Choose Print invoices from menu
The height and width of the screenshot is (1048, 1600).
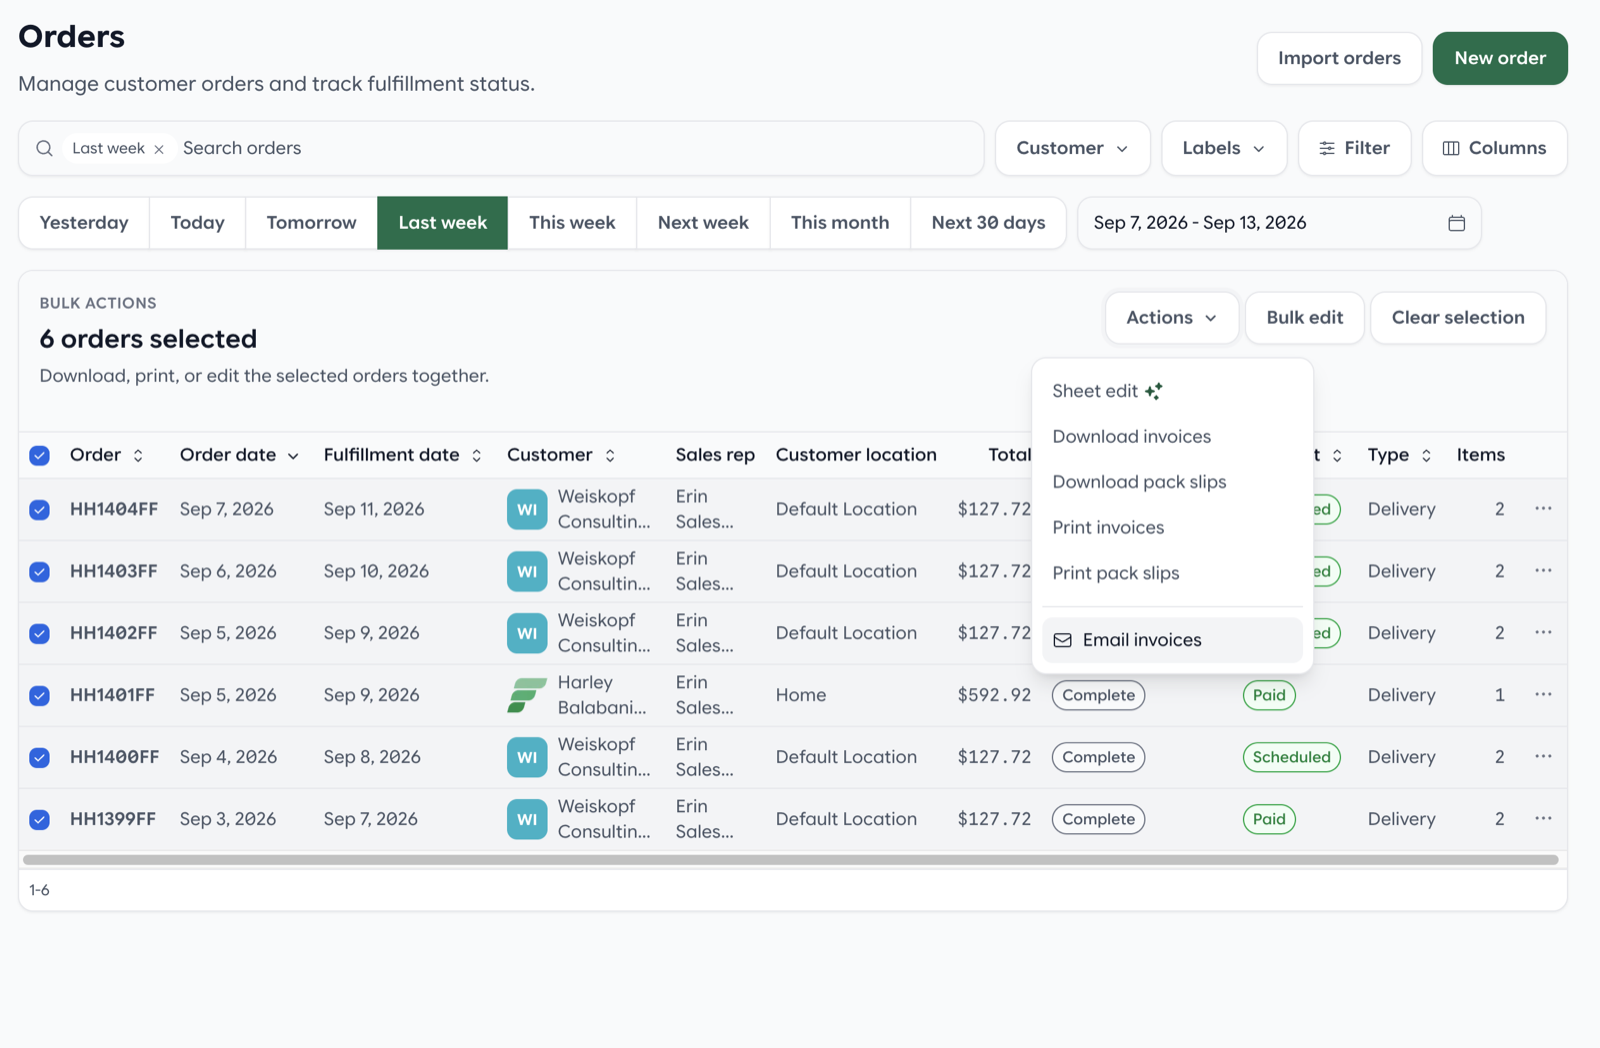tap(1108, 527)
